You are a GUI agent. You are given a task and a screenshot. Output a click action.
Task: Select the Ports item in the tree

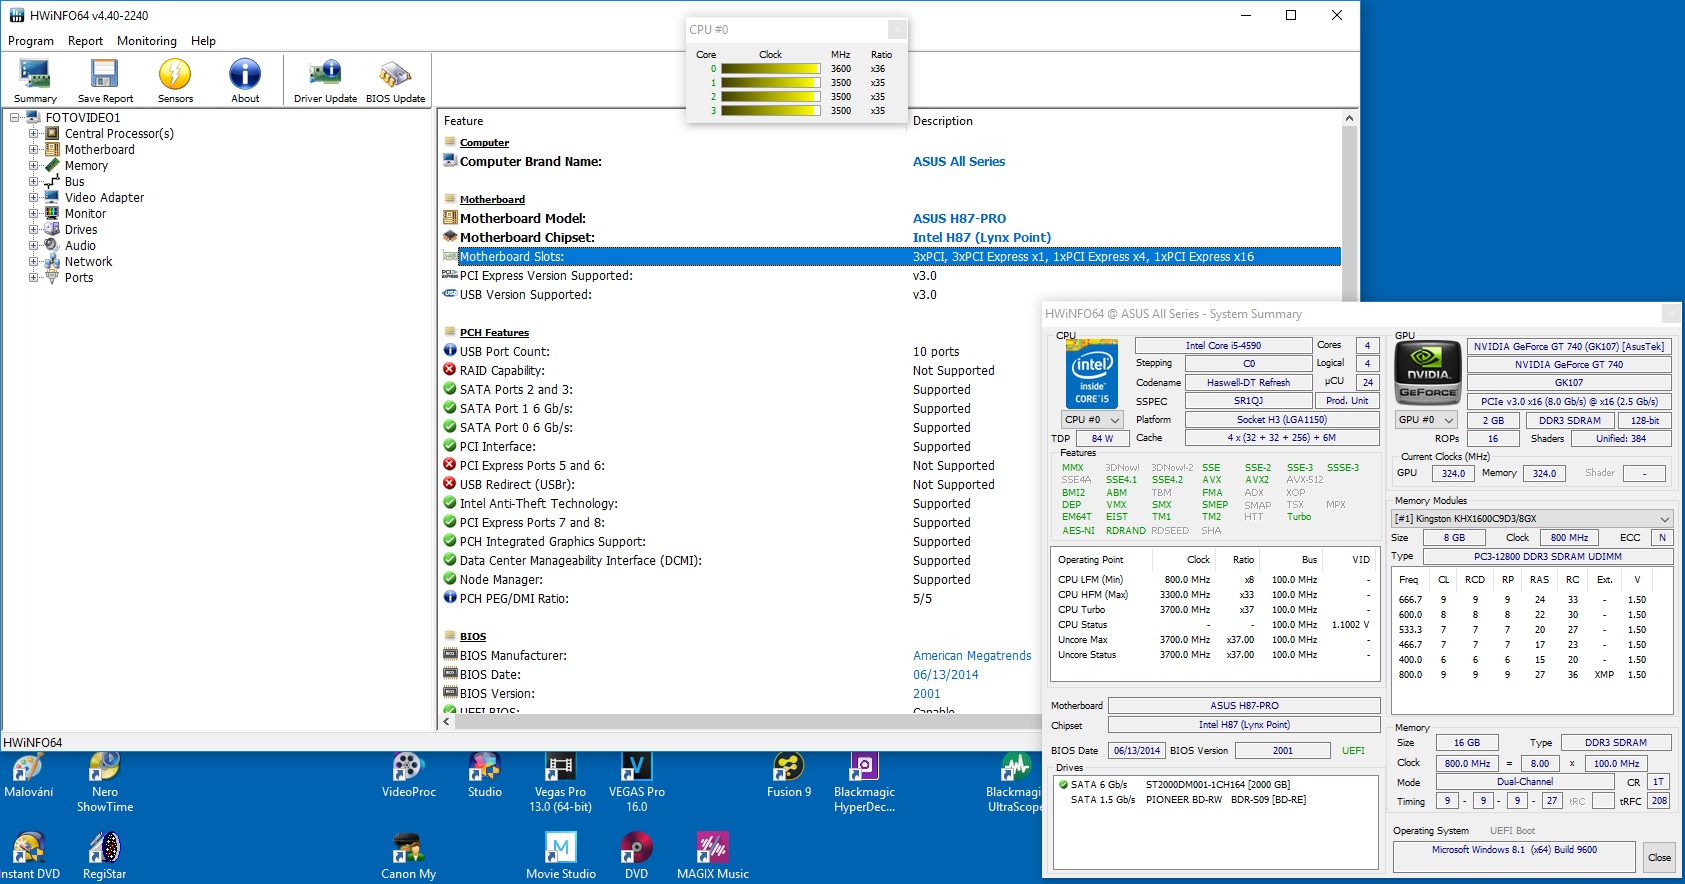[x=79, y=278]
